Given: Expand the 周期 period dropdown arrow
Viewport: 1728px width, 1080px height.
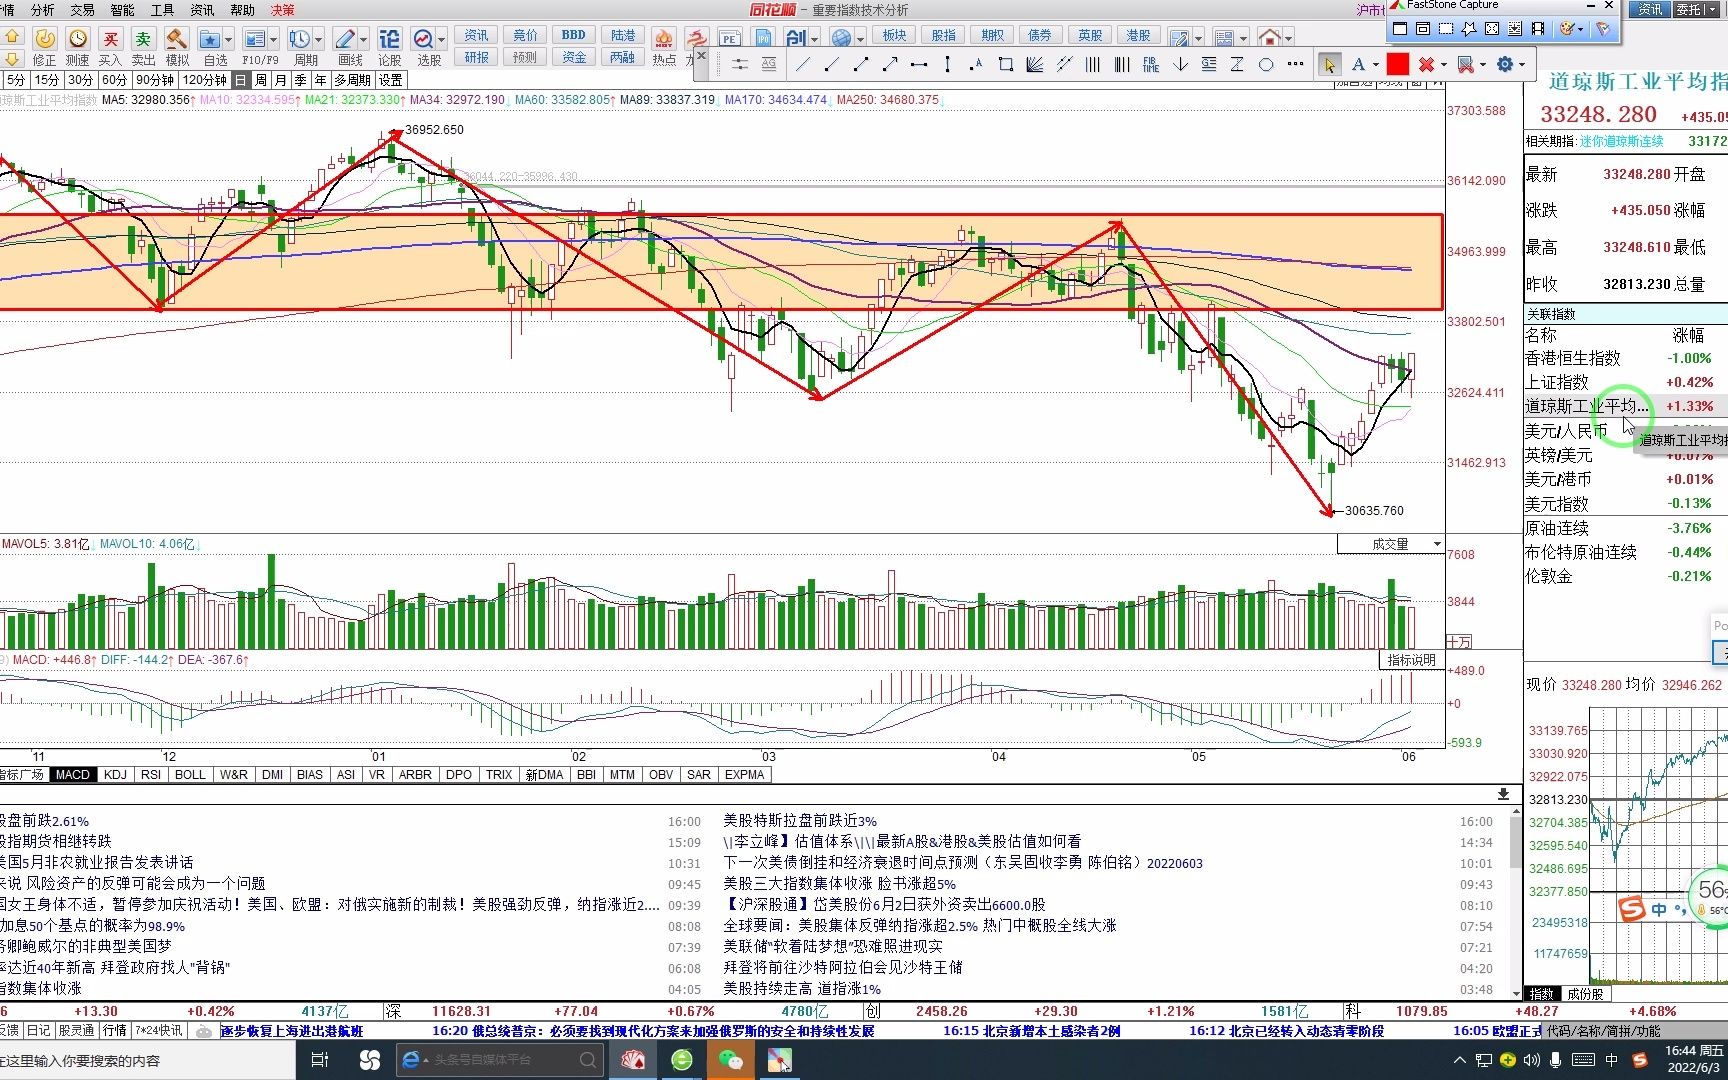Looking at the screenshot, I should coord(319,40).
